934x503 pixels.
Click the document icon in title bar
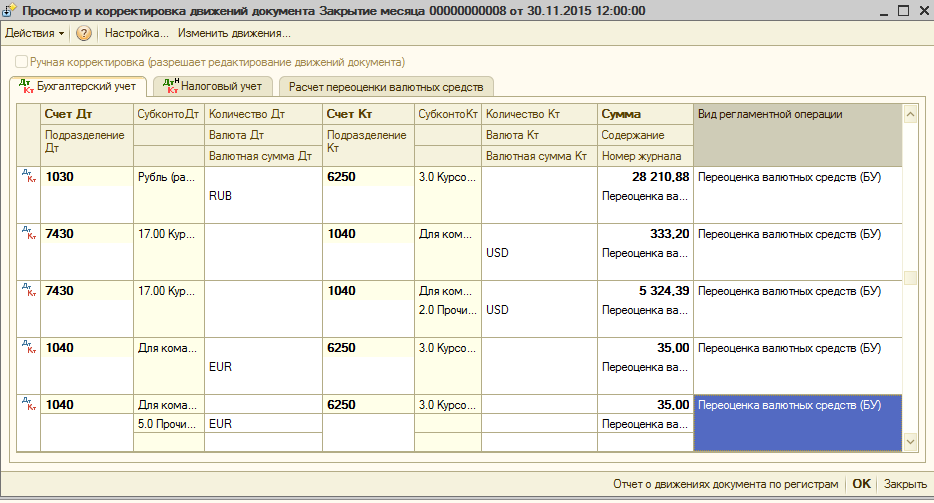point(9,11)
